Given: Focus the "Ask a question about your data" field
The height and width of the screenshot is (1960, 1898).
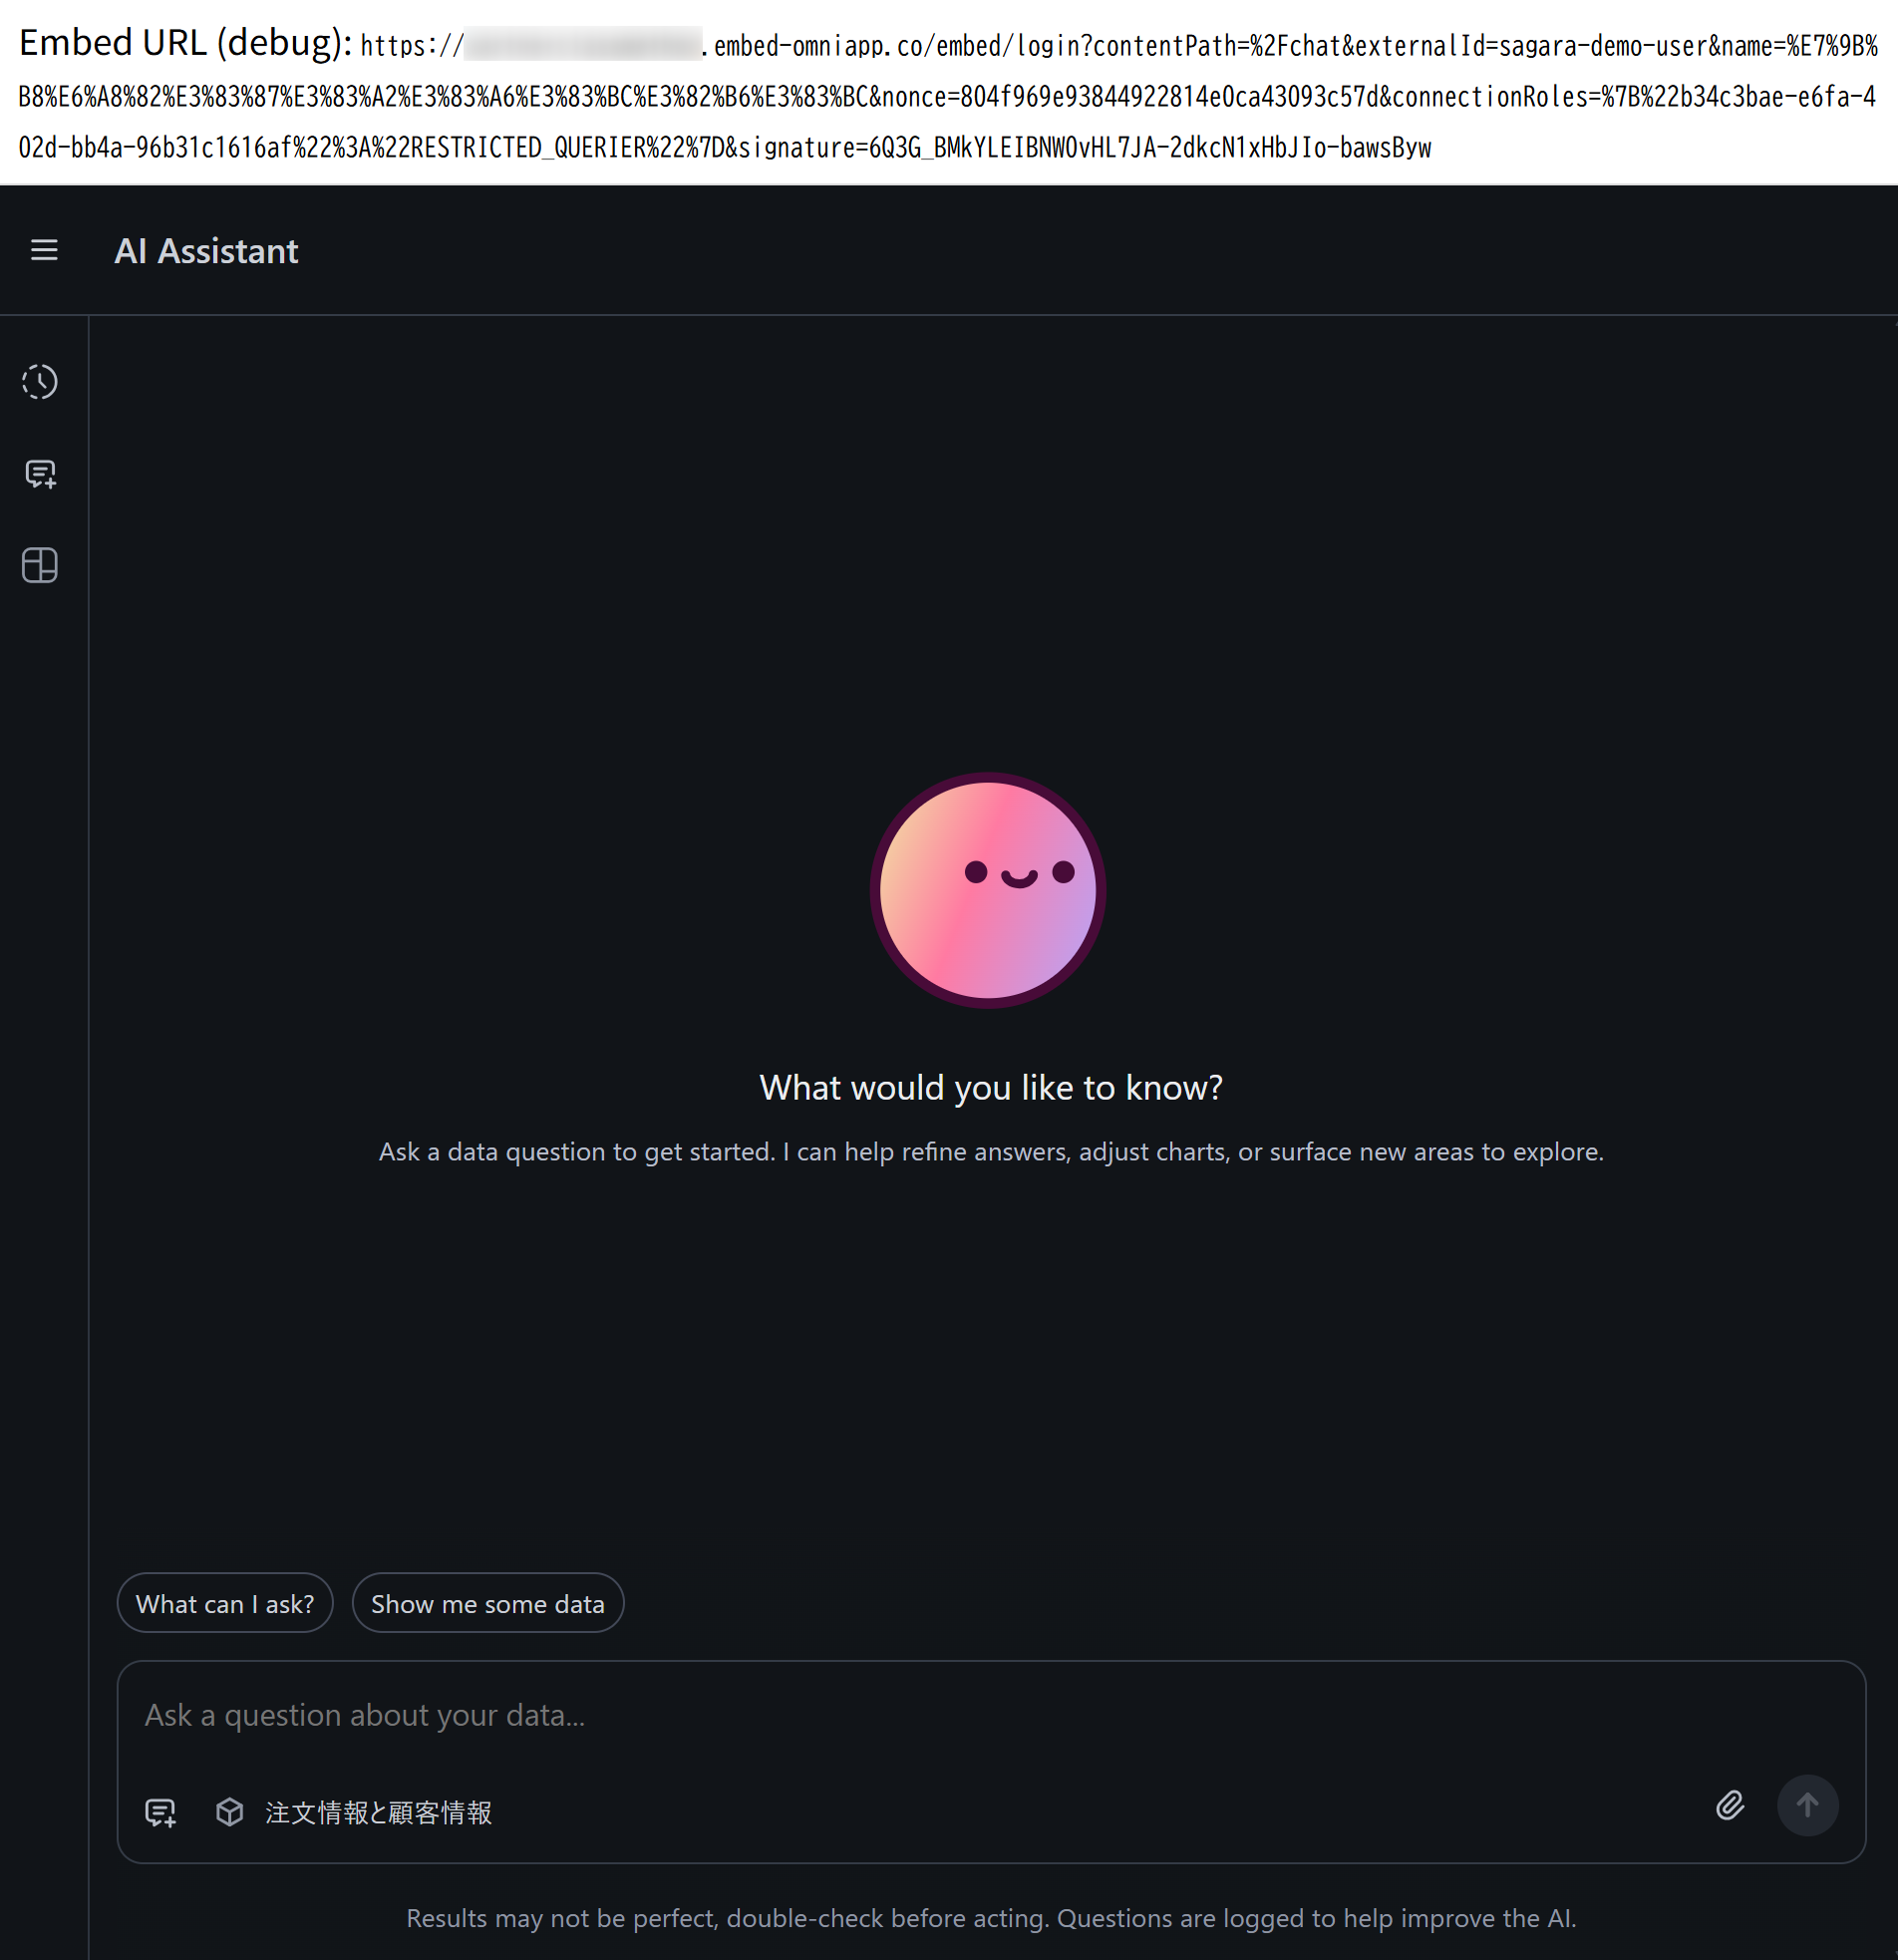Looking at the screenshot, I should [990, 1716].
